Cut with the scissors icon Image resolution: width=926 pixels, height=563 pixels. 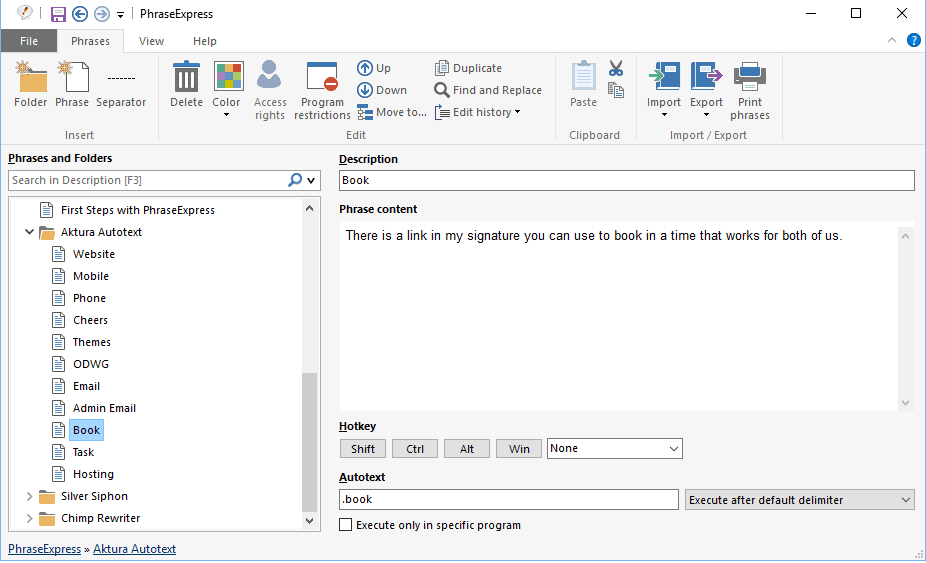point(616,69)
